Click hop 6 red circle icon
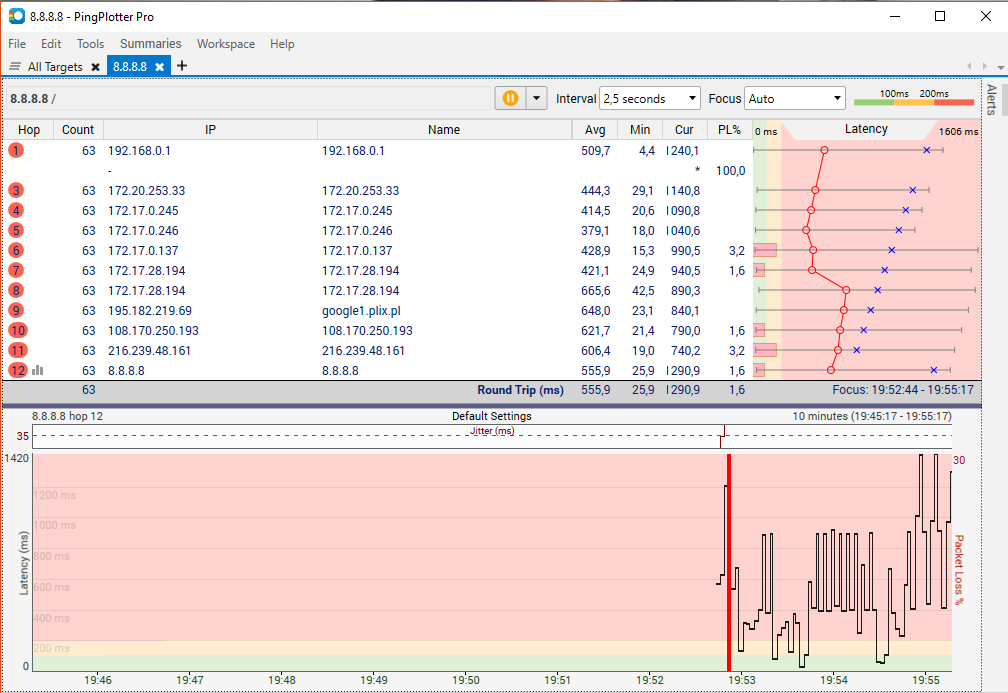 tap(16, 250)
